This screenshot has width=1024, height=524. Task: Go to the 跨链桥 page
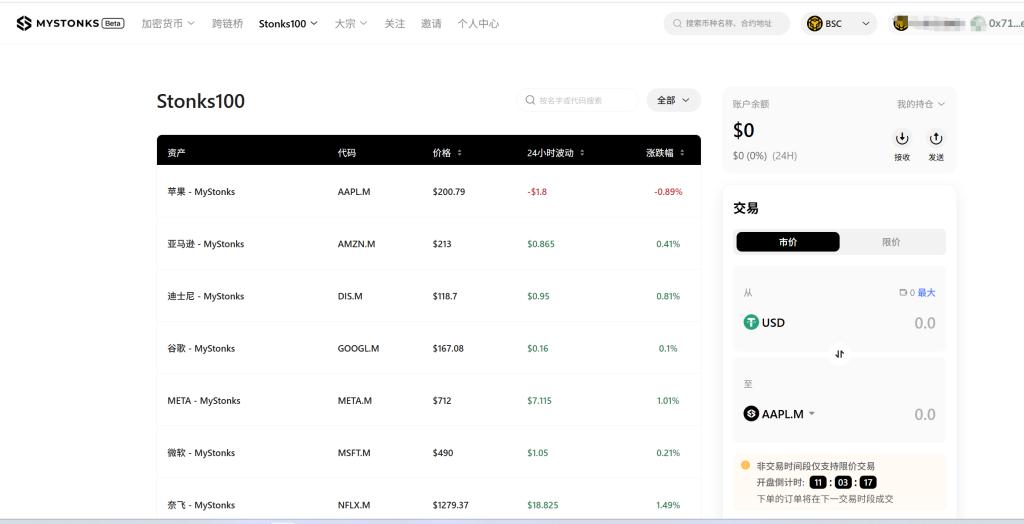pyautogui.click(x=227, y=23)
